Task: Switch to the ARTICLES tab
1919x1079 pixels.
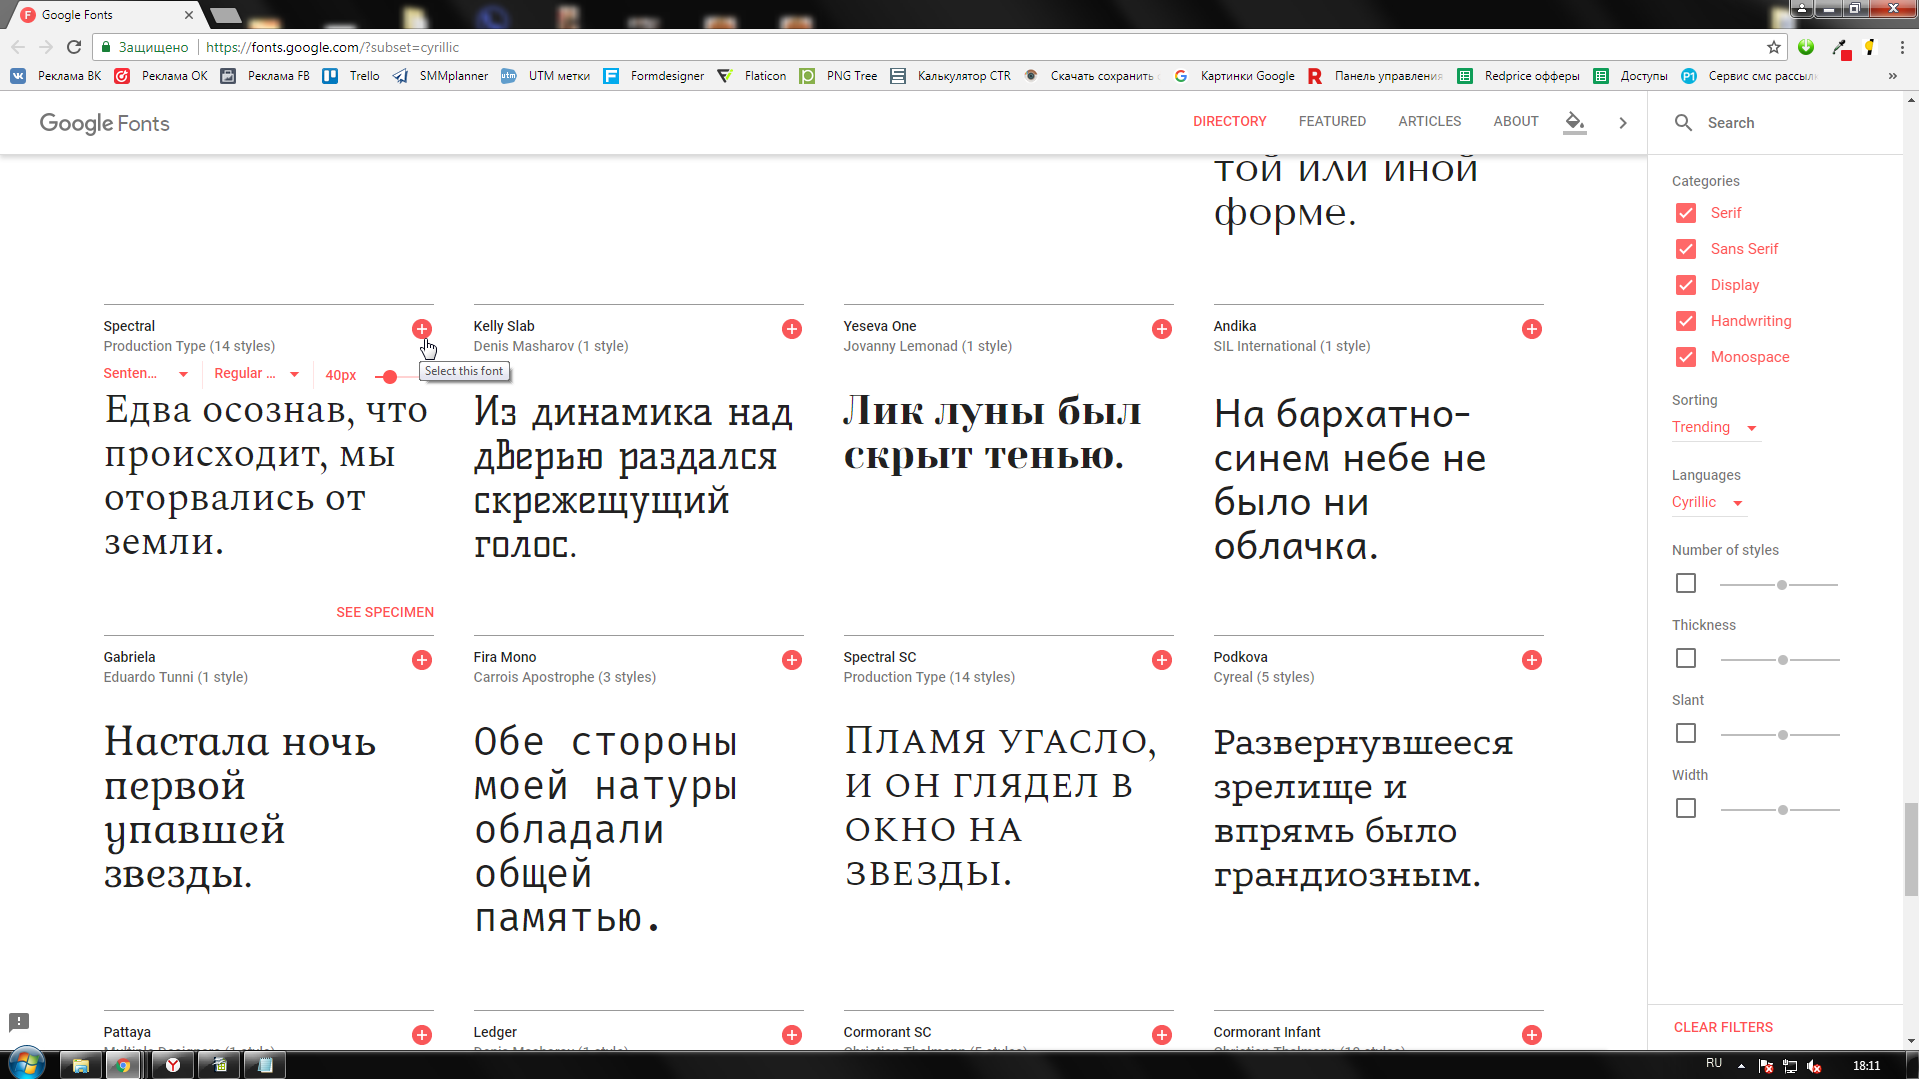Action: pos(1429,121)
